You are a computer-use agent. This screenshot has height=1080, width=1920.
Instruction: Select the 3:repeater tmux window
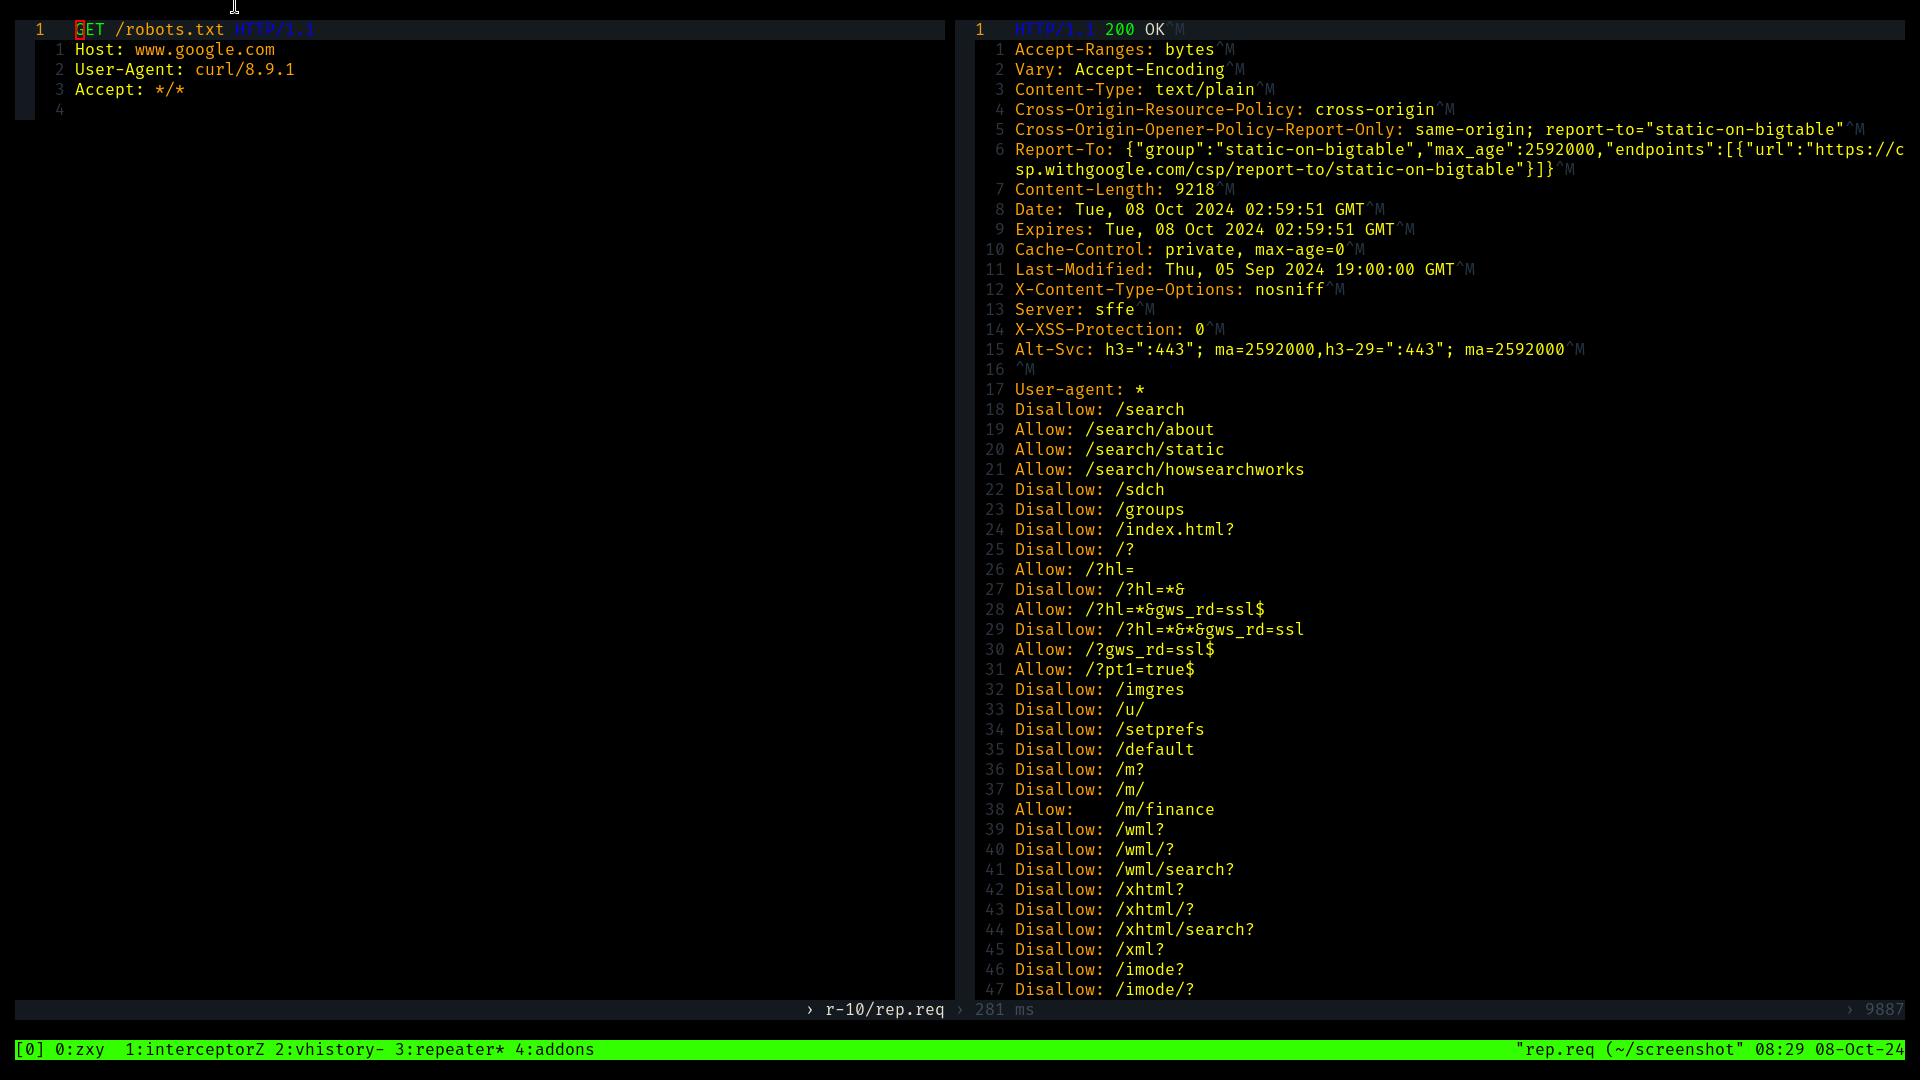[449, 1049]
